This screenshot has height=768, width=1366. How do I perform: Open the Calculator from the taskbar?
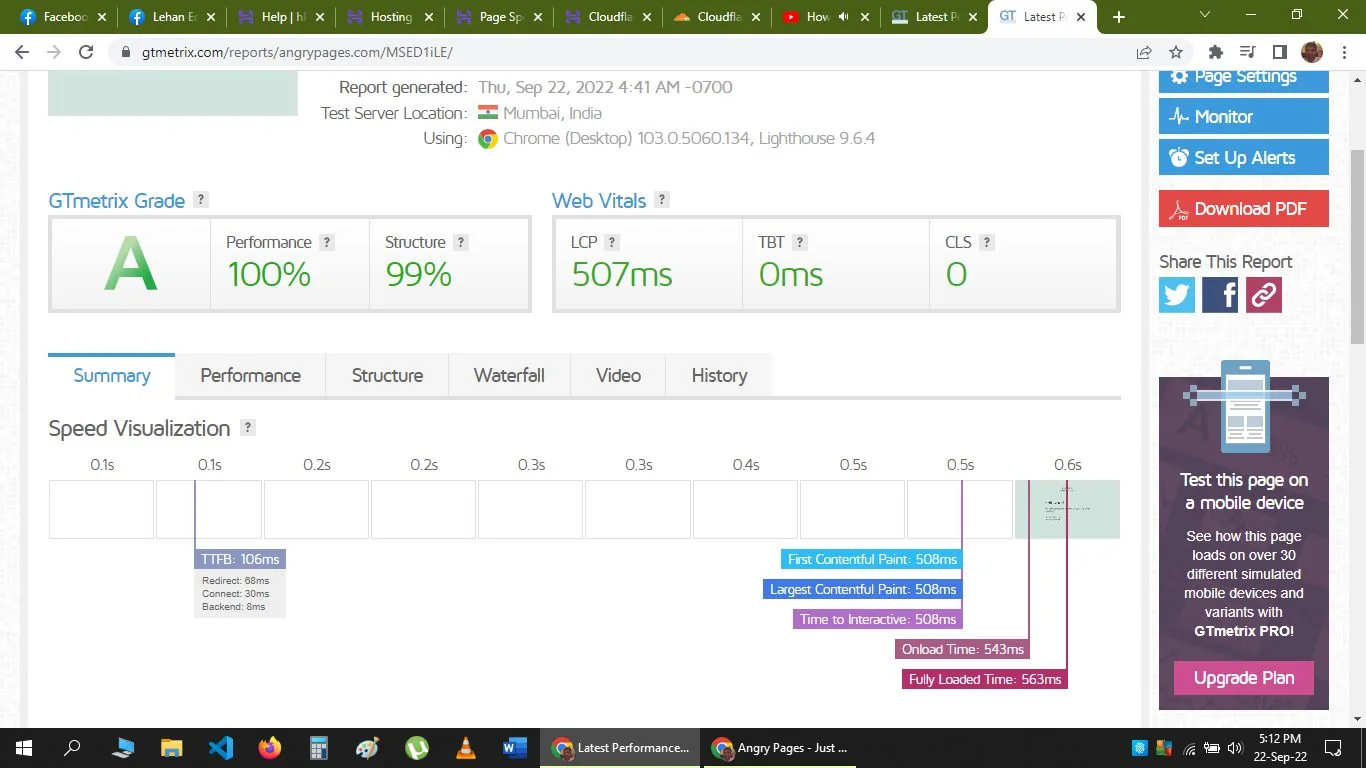click(x=319, y=747)
